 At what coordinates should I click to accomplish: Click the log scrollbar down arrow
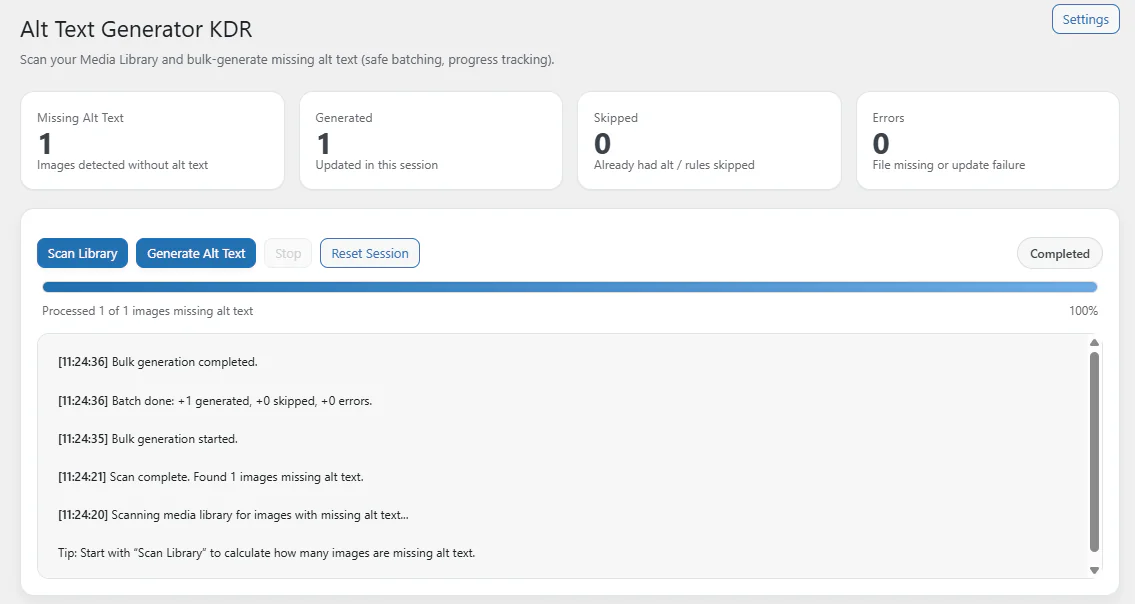(1094, 570)
